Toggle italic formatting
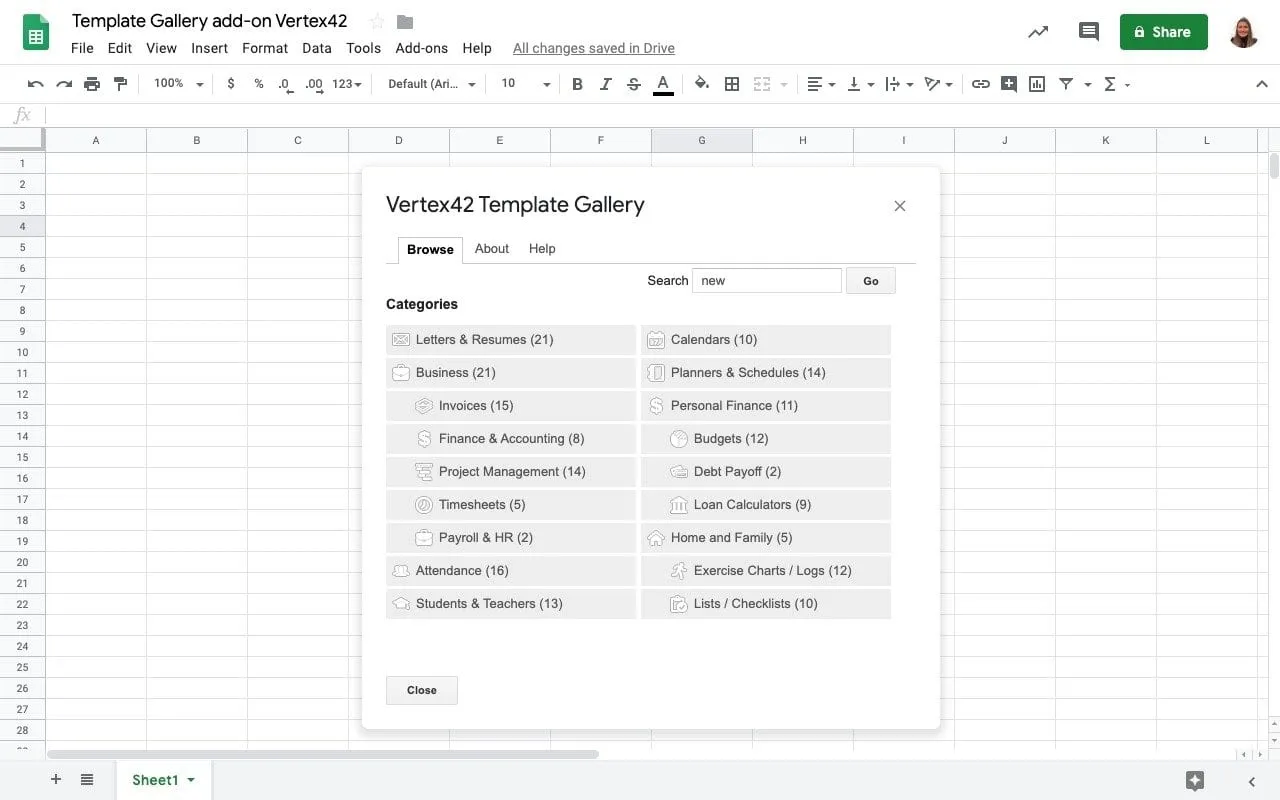The width and height of the screenshot is (1280, 800). tap(605, 84)
